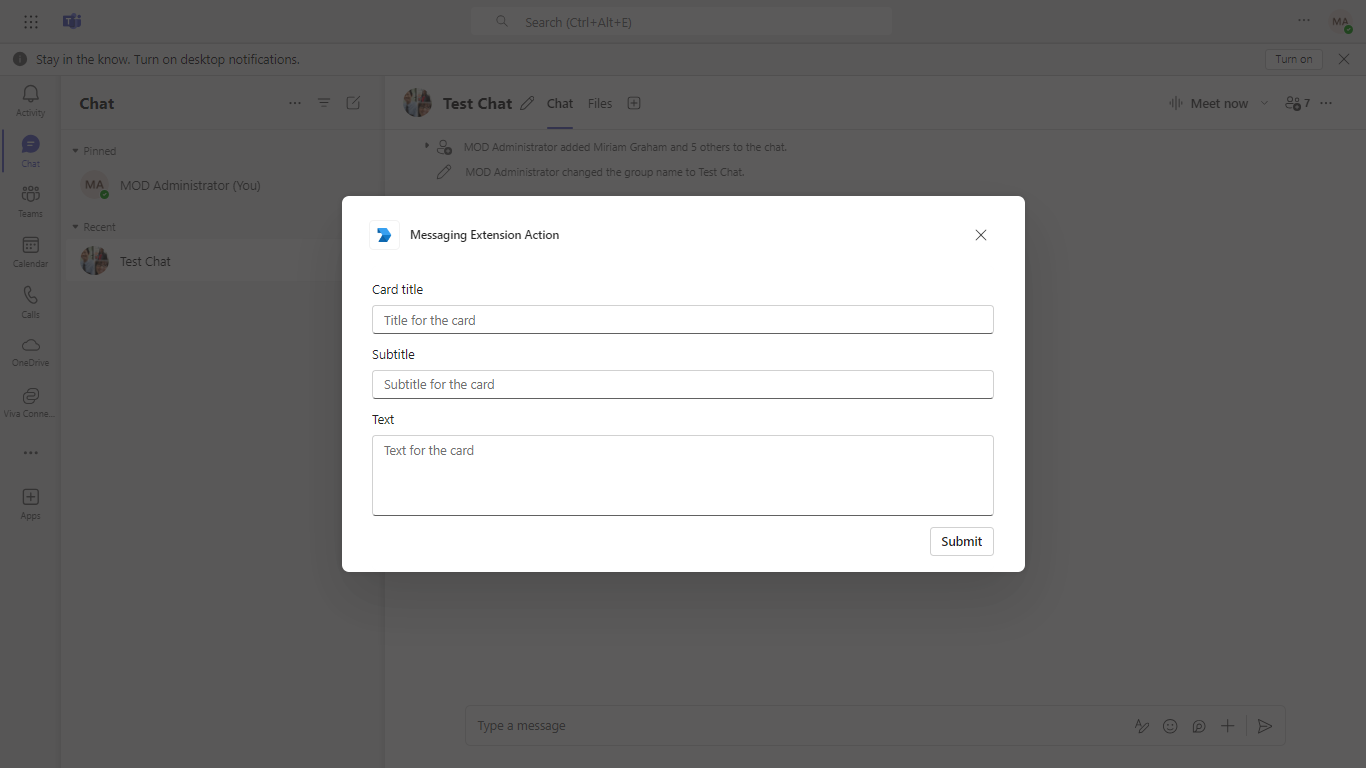Viewport: 1366px width, 768px height.
Task: Click the Chat pane heading
Action: point(97,103)
